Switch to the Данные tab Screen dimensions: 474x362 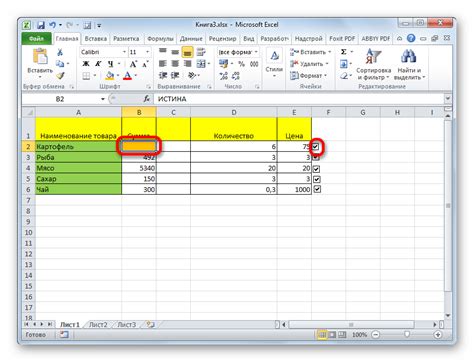point(191,39)
